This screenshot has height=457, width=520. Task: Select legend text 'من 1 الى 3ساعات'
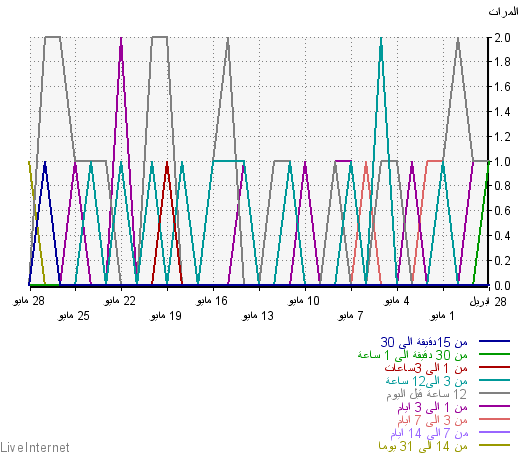click(426, 368)
